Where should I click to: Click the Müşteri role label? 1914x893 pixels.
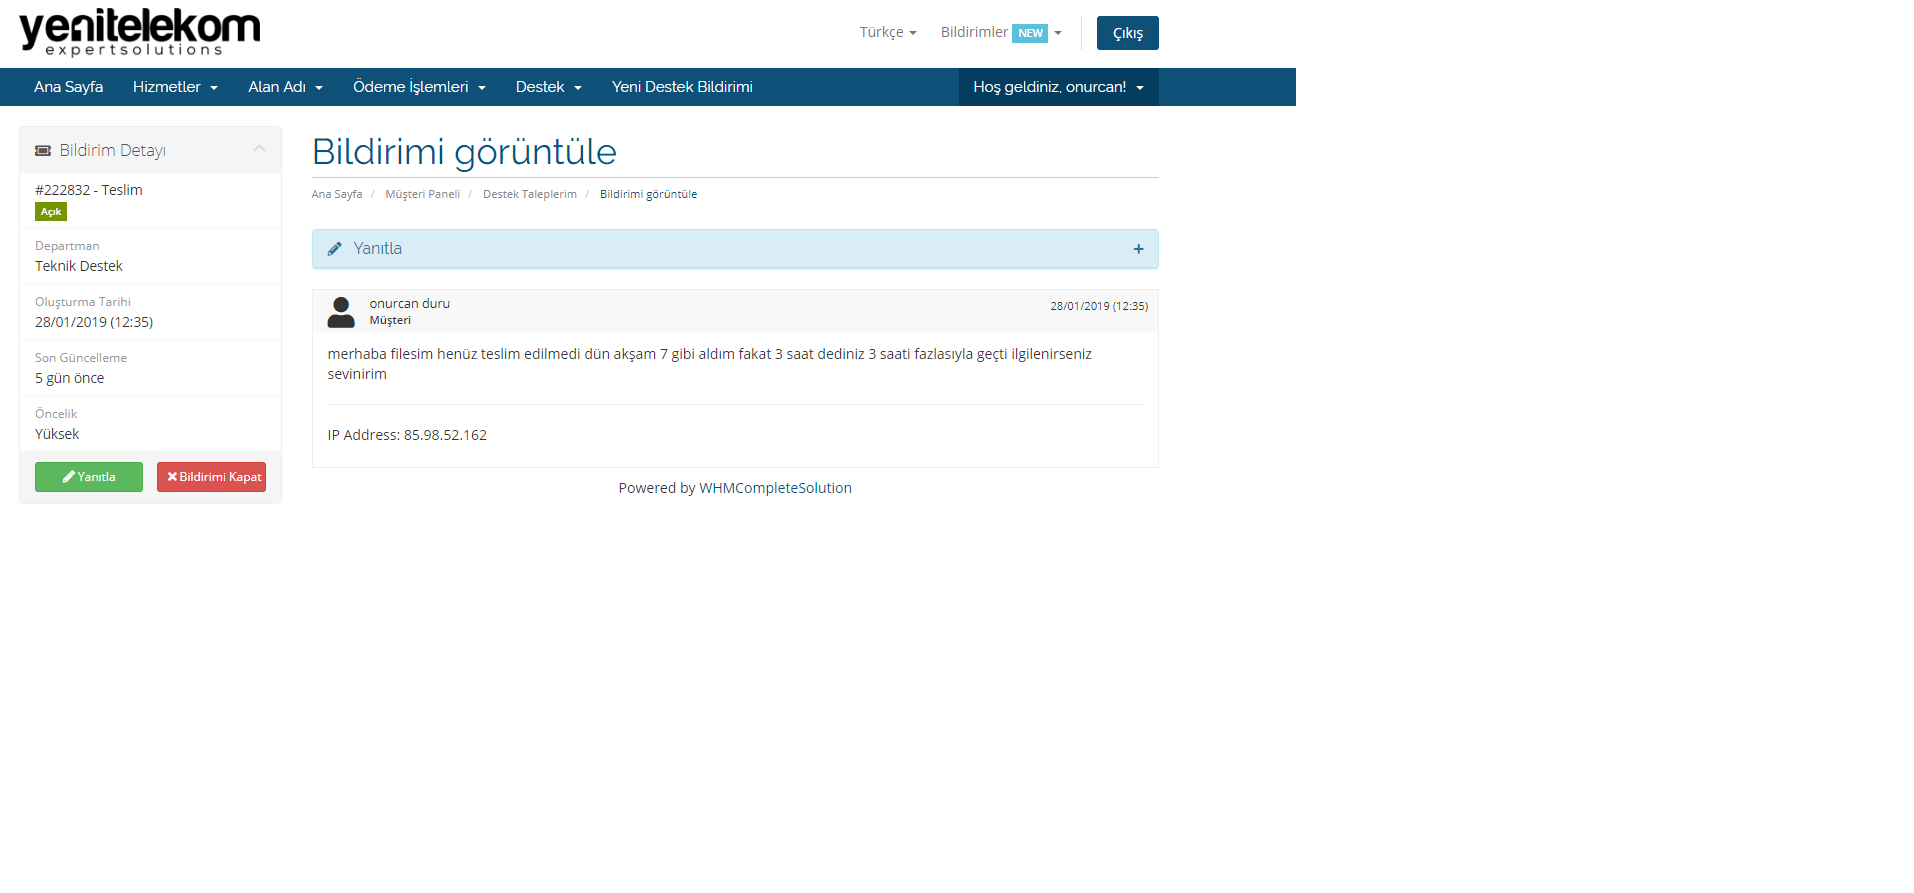coord(390,320)
